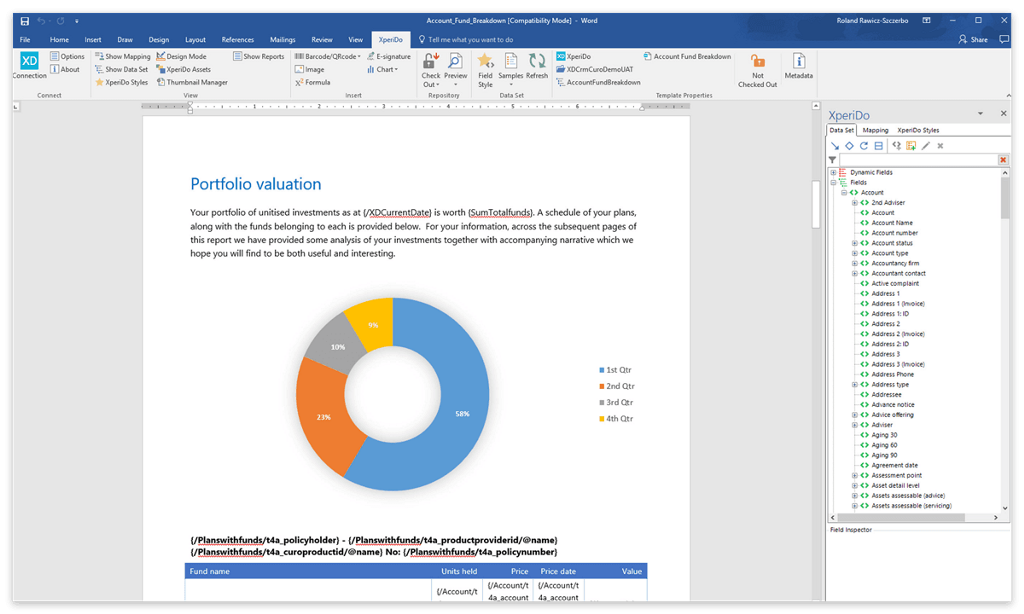
Task: Open XperiDo Assets
Action: point(184,69)
